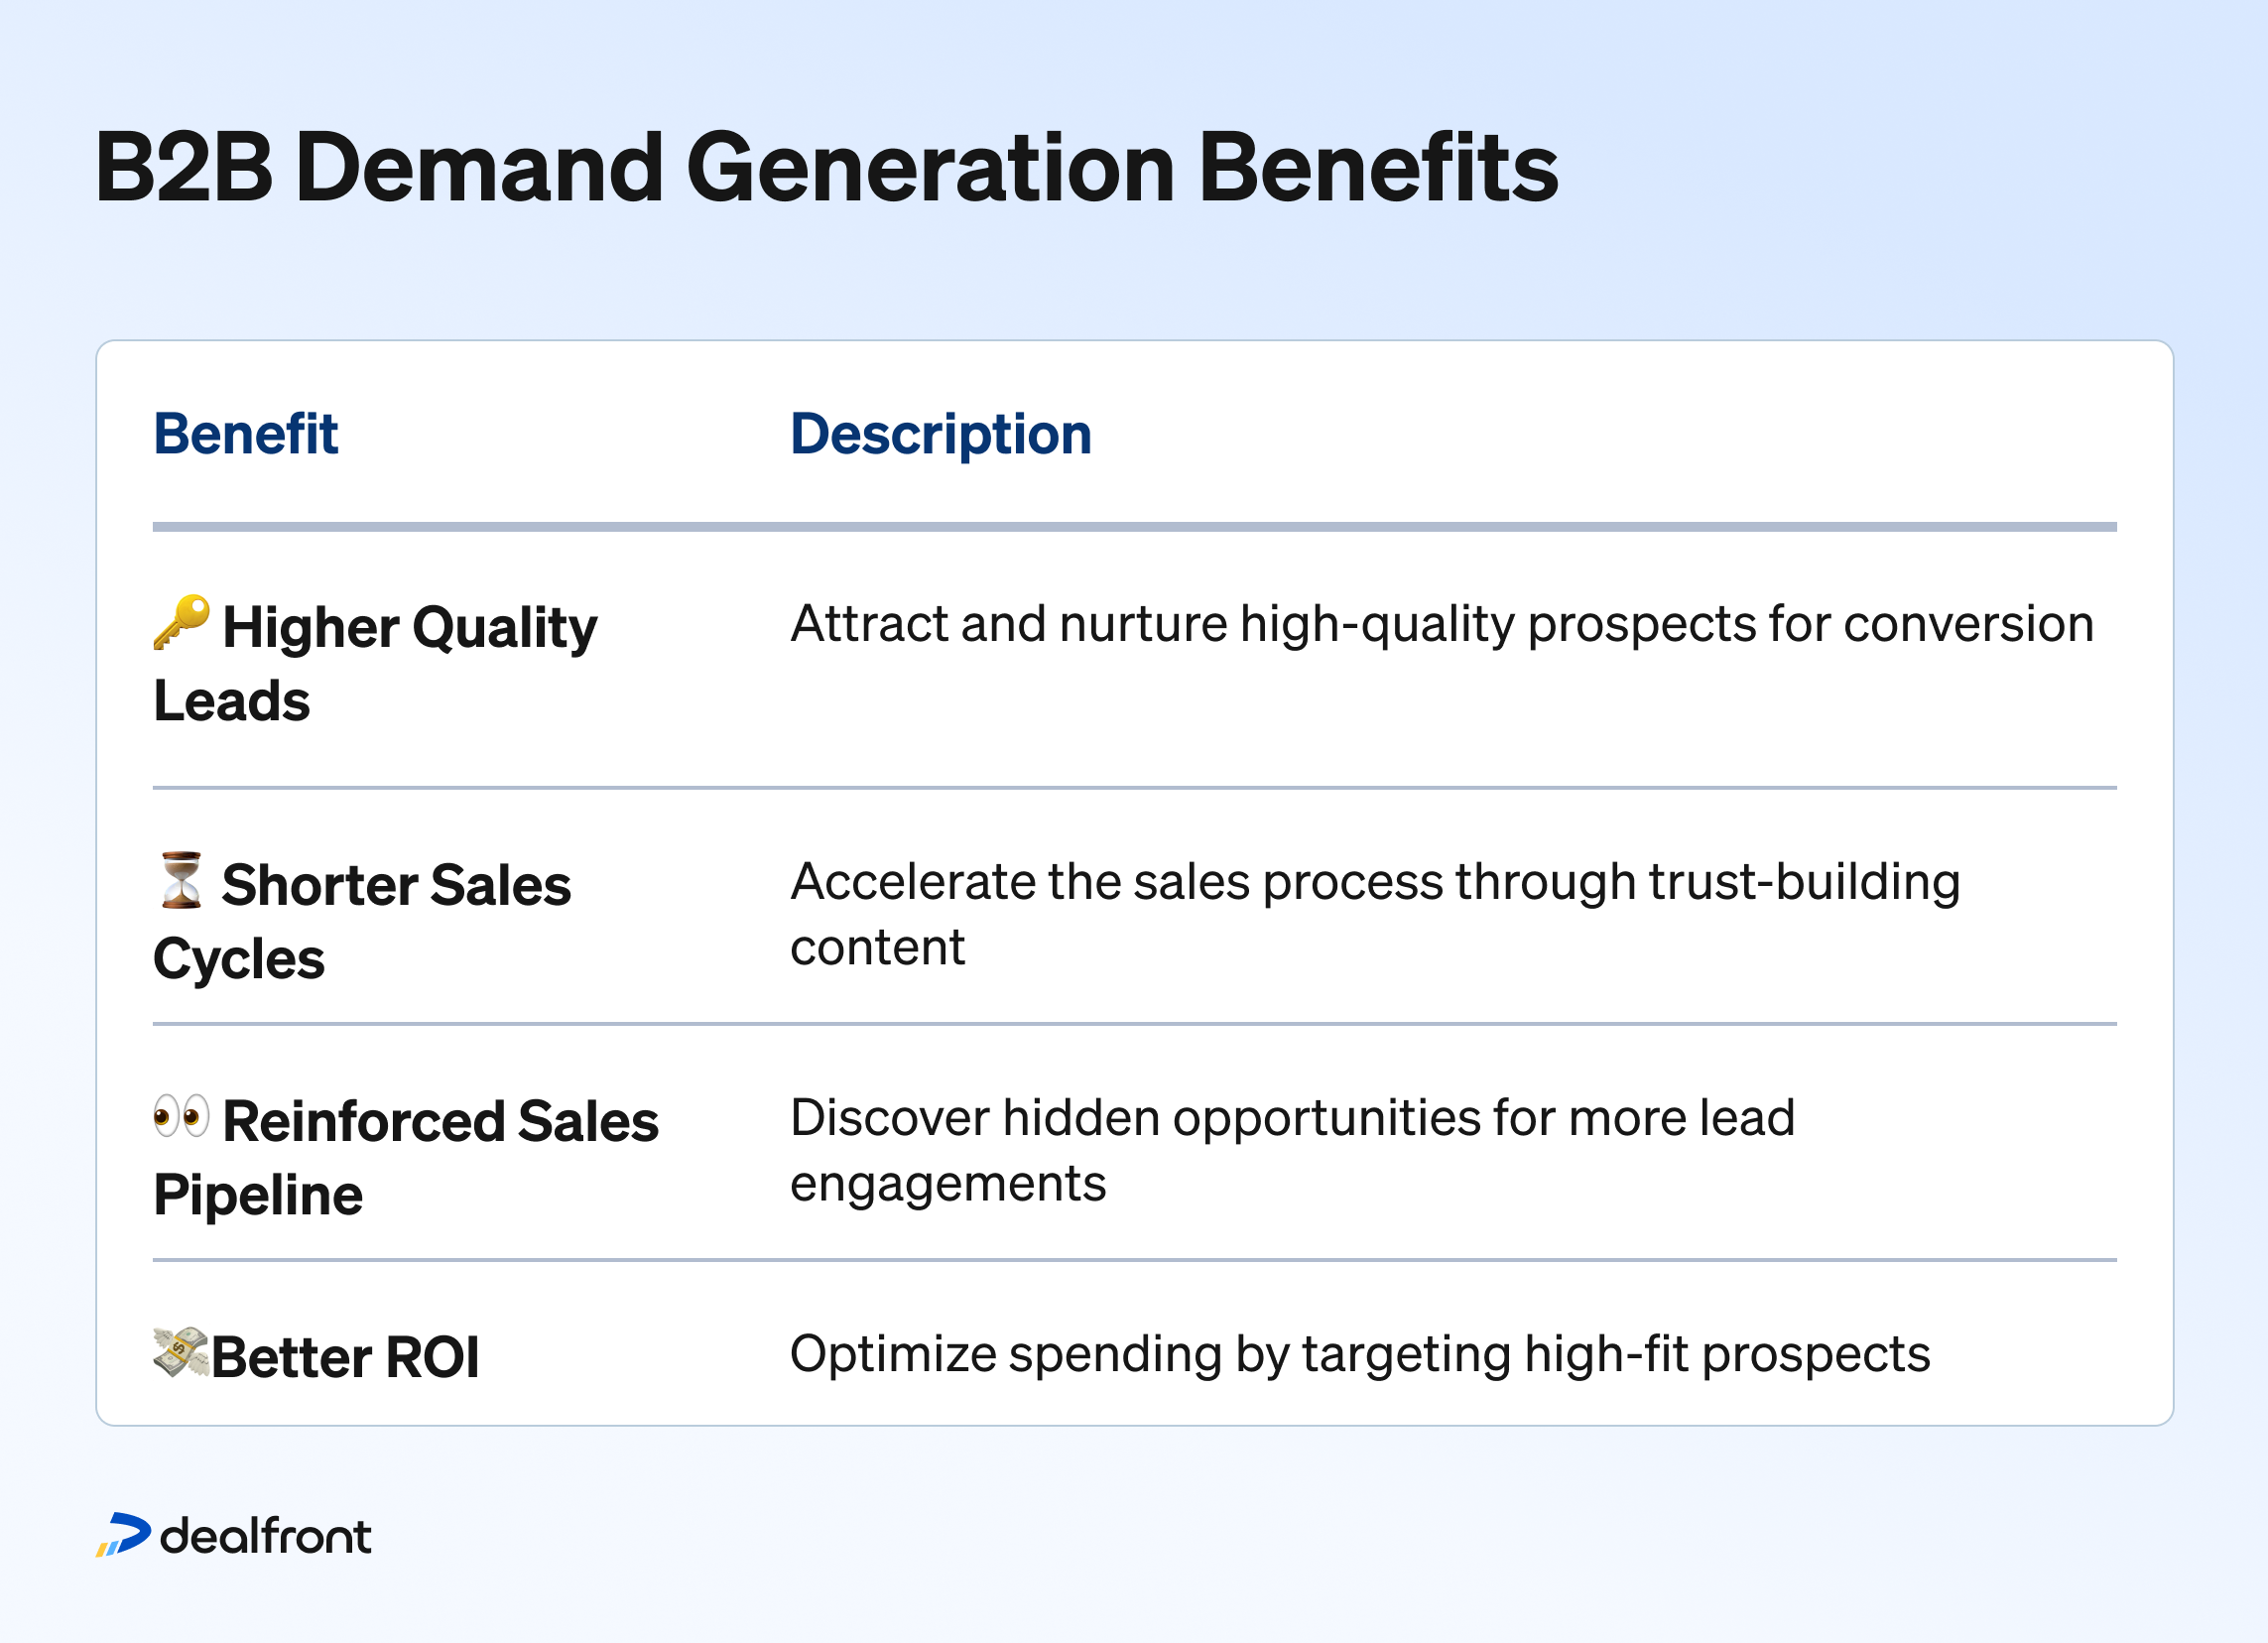Select the Benefit column header

coord(246,433)
